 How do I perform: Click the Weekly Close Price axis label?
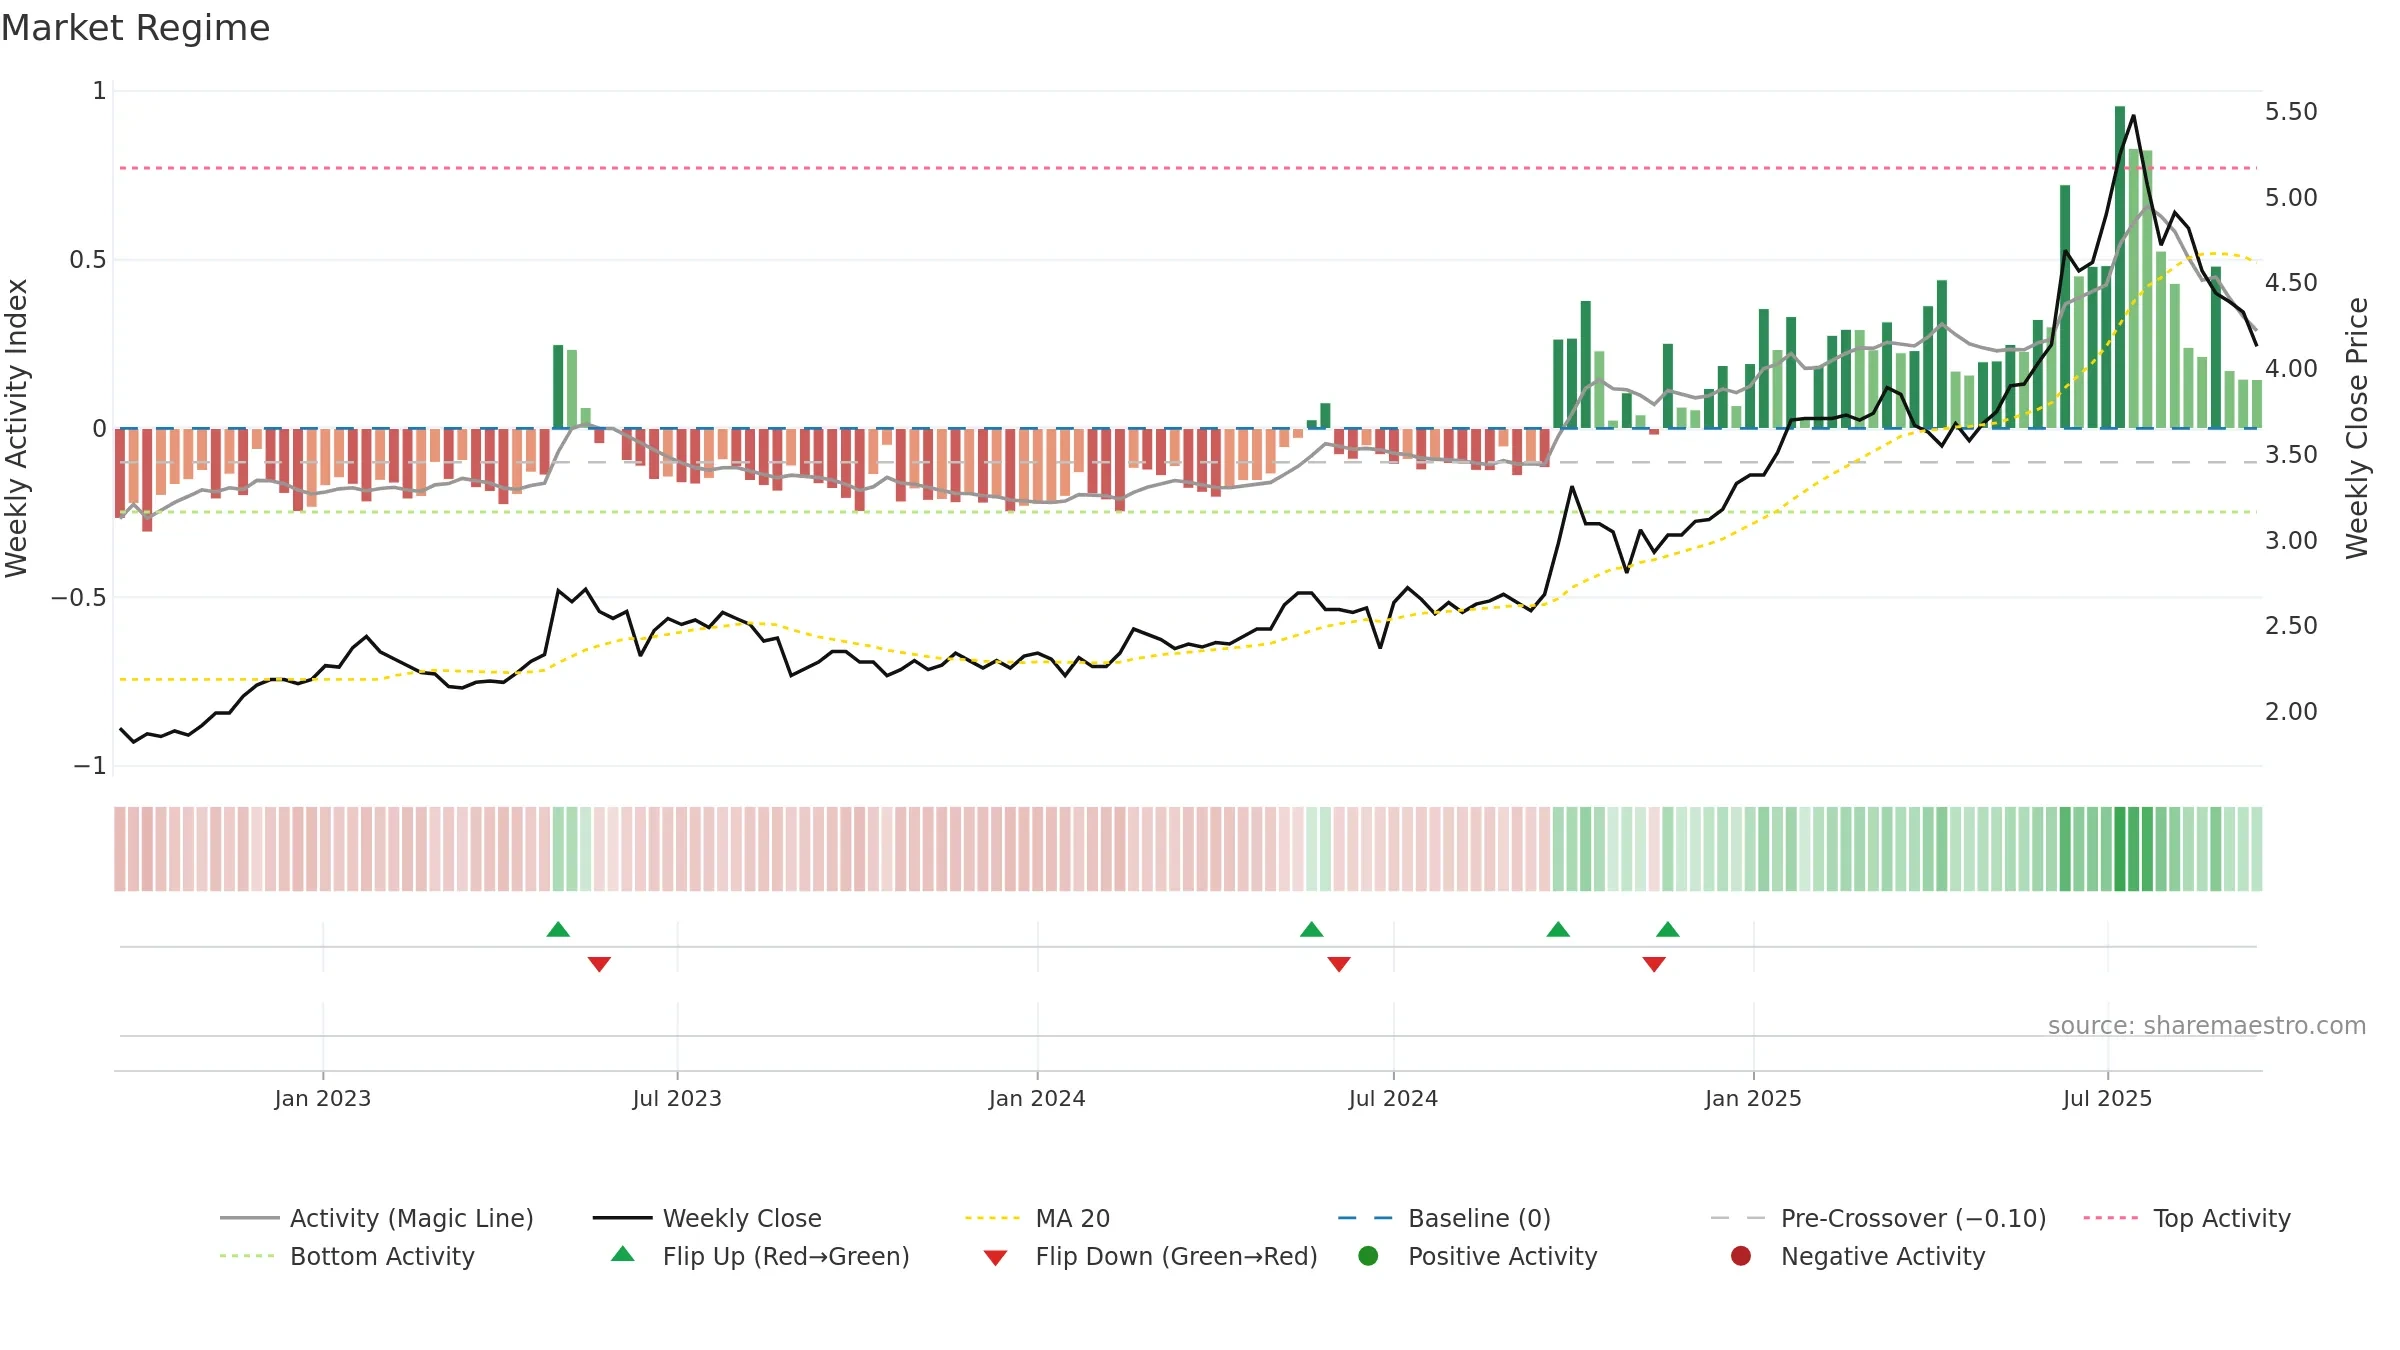(2357, 428)
